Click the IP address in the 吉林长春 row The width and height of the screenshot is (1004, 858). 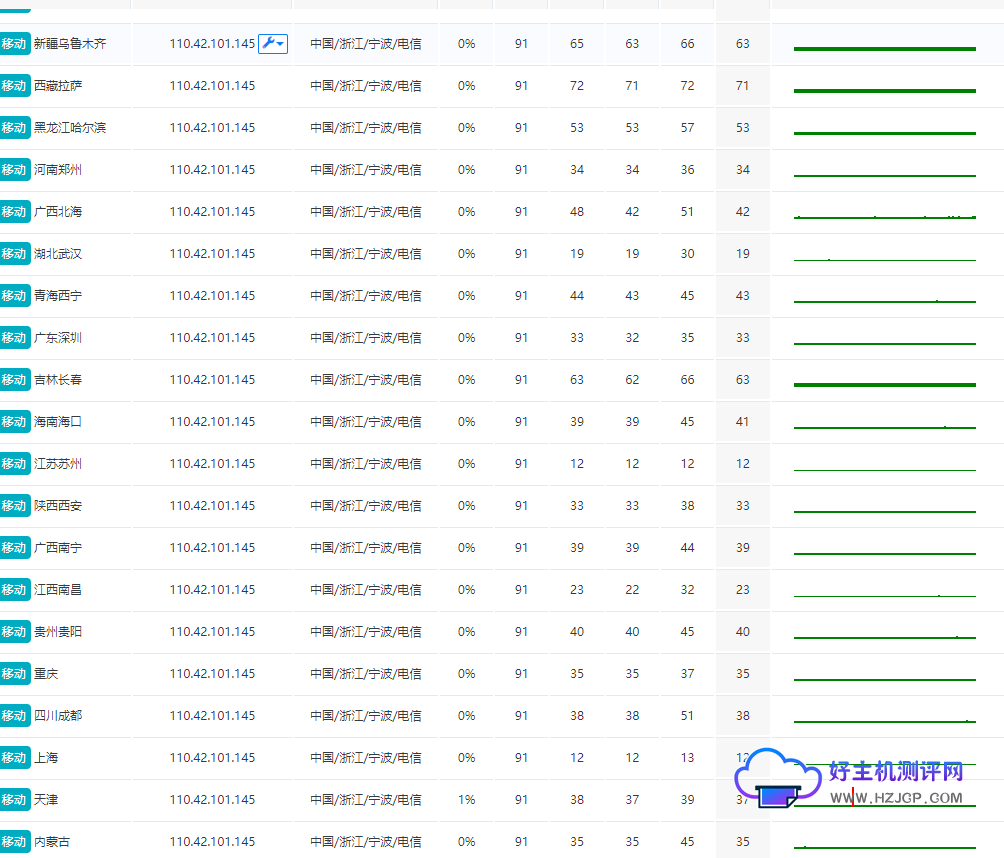pyautogui.click(x=212, y=380)
